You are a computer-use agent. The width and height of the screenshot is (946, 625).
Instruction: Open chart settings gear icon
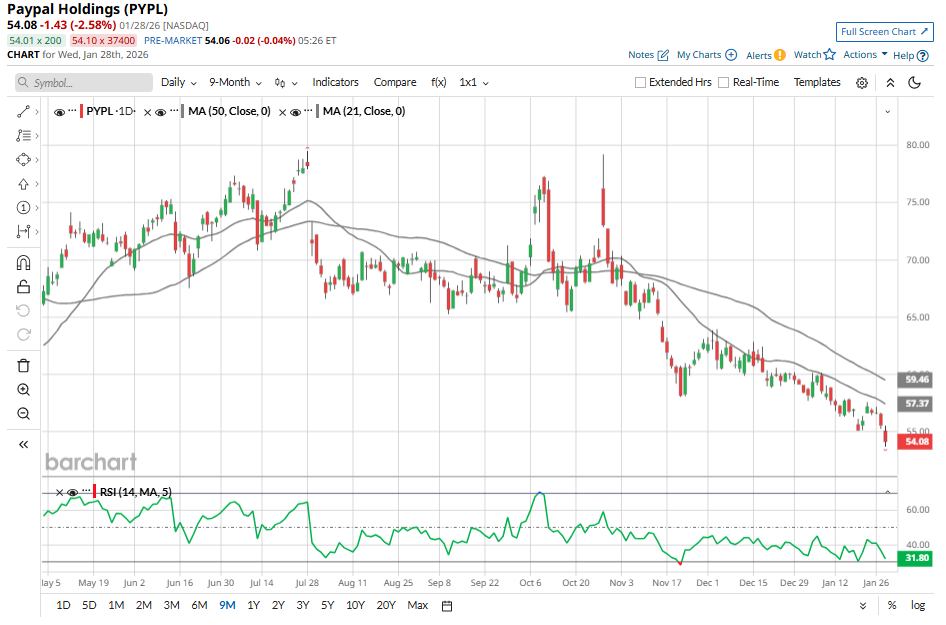(862, 83)
